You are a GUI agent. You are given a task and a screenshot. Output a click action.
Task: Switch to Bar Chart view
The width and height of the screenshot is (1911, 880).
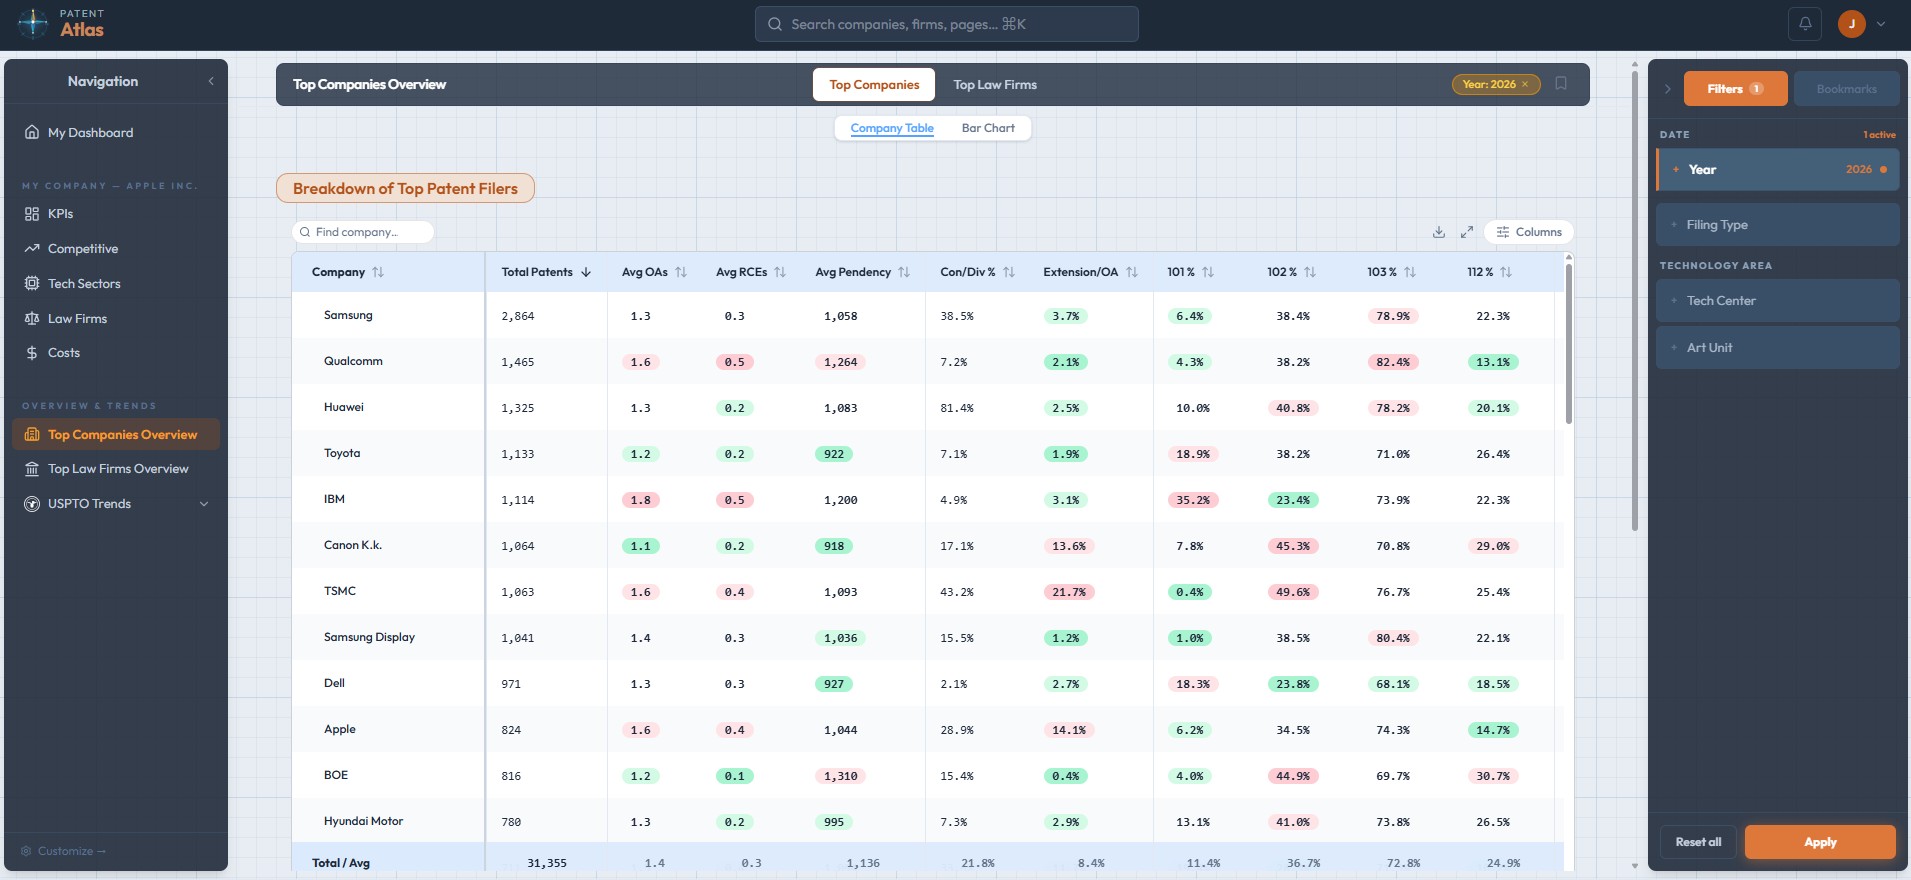point(988,128)
